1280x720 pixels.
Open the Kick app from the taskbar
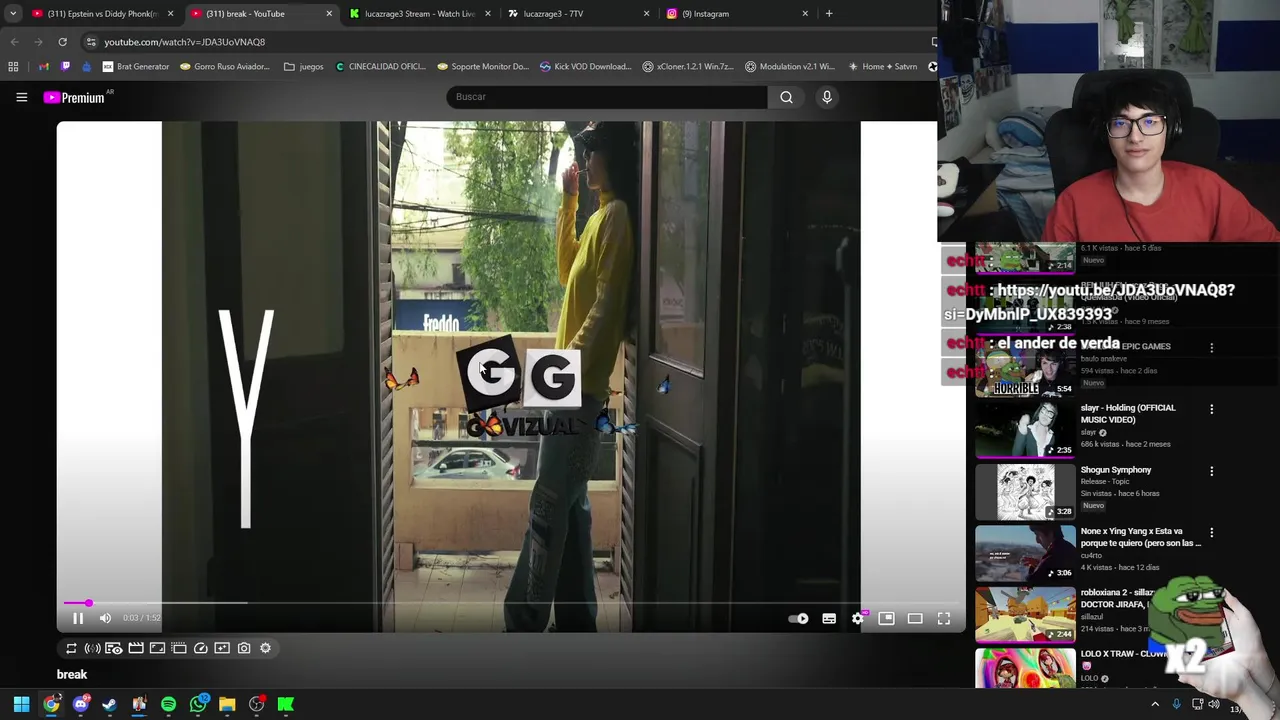pos(286,705)
